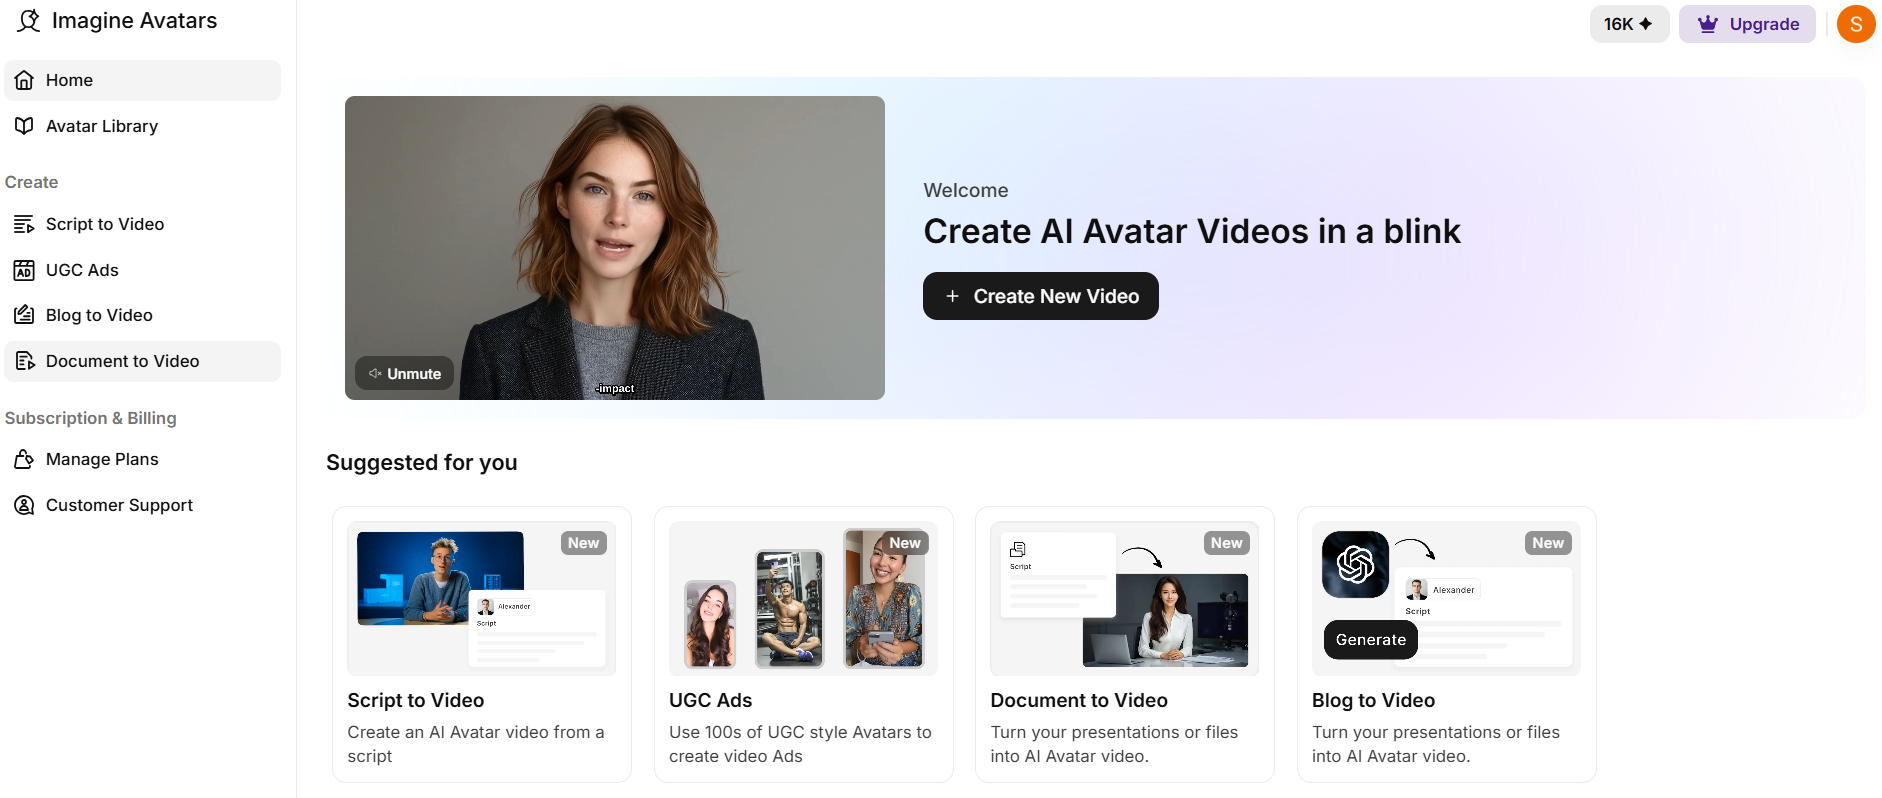The height and width of the screenshot is (798, 1882).
Task: Open Customer Support in sidebar
Action: tap(143, 505)
